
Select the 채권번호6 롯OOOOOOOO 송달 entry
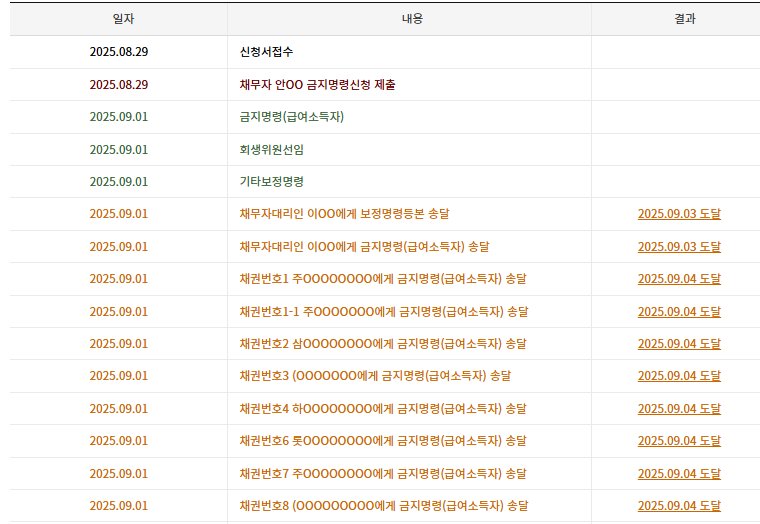tap(383, 441)
